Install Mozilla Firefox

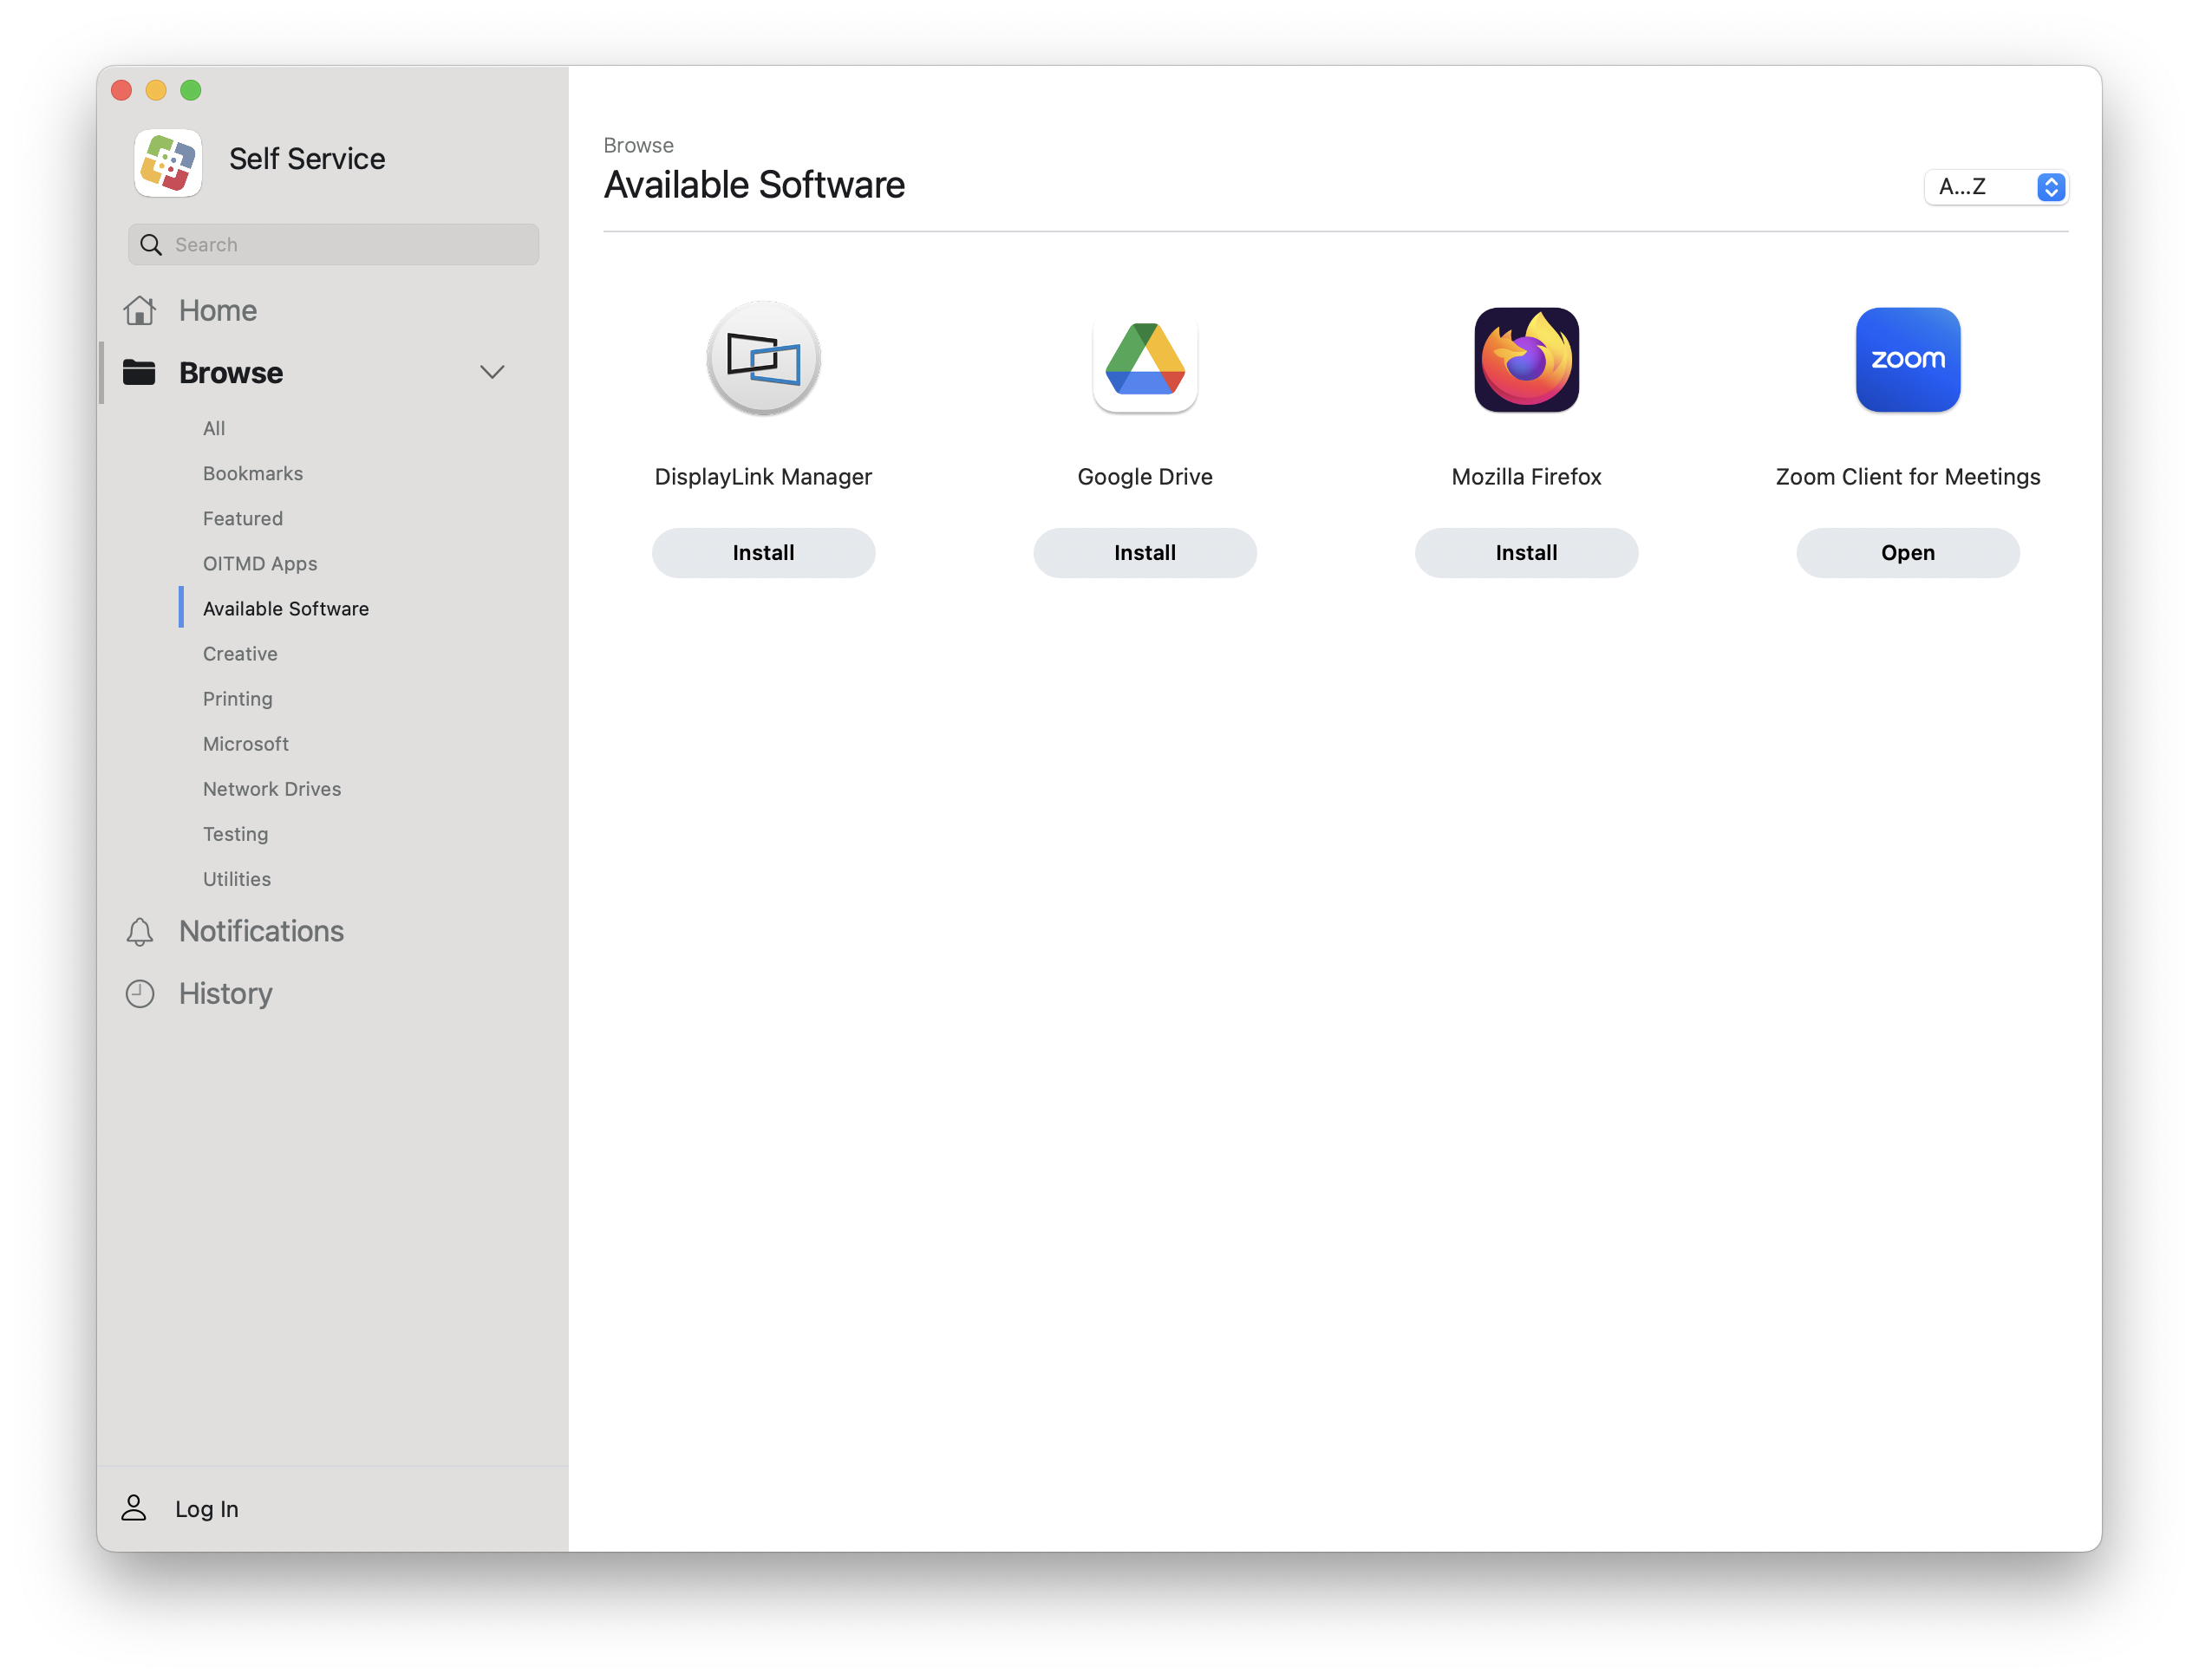pos(1526,553)
